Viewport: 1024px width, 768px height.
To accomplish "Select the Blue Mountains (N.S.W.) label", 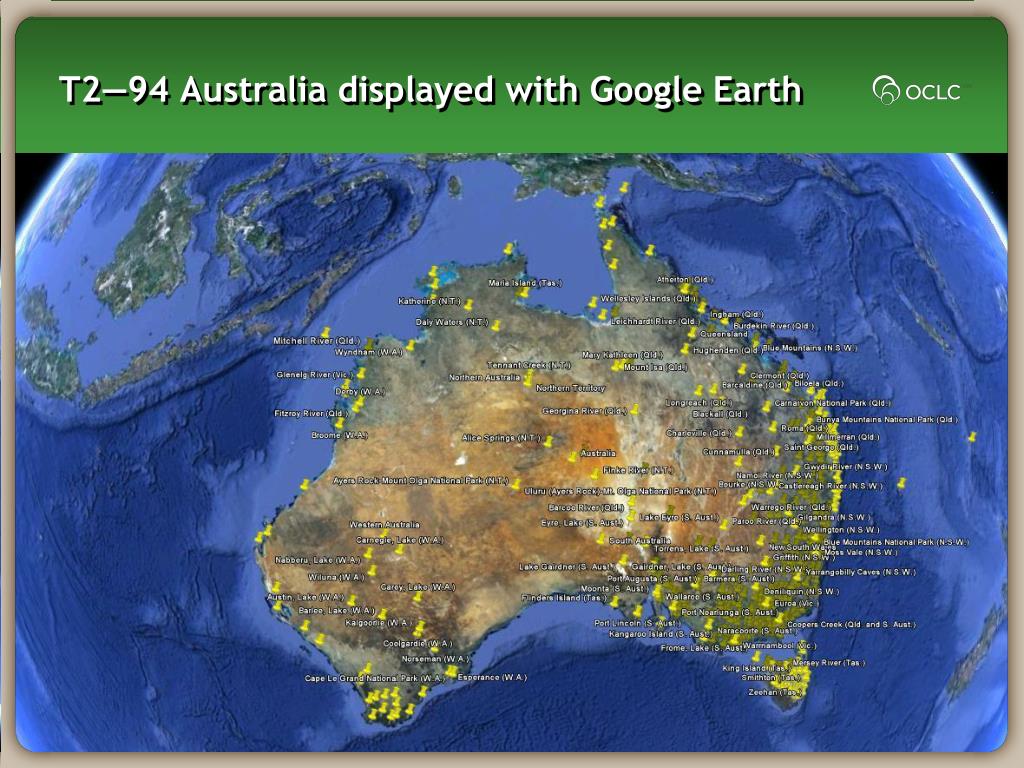I will [x=810, y=348].
